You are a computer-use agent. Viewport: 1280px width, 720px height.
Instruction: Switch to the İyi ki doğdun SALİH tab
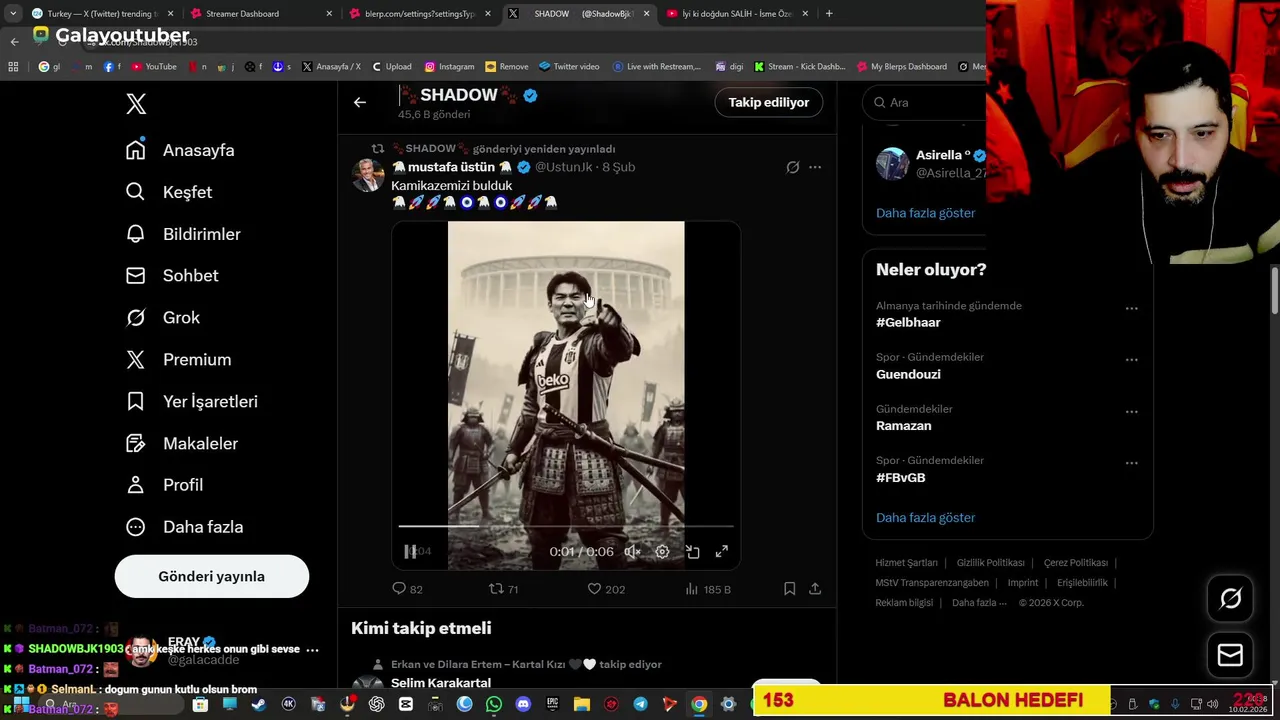(738, 14)
